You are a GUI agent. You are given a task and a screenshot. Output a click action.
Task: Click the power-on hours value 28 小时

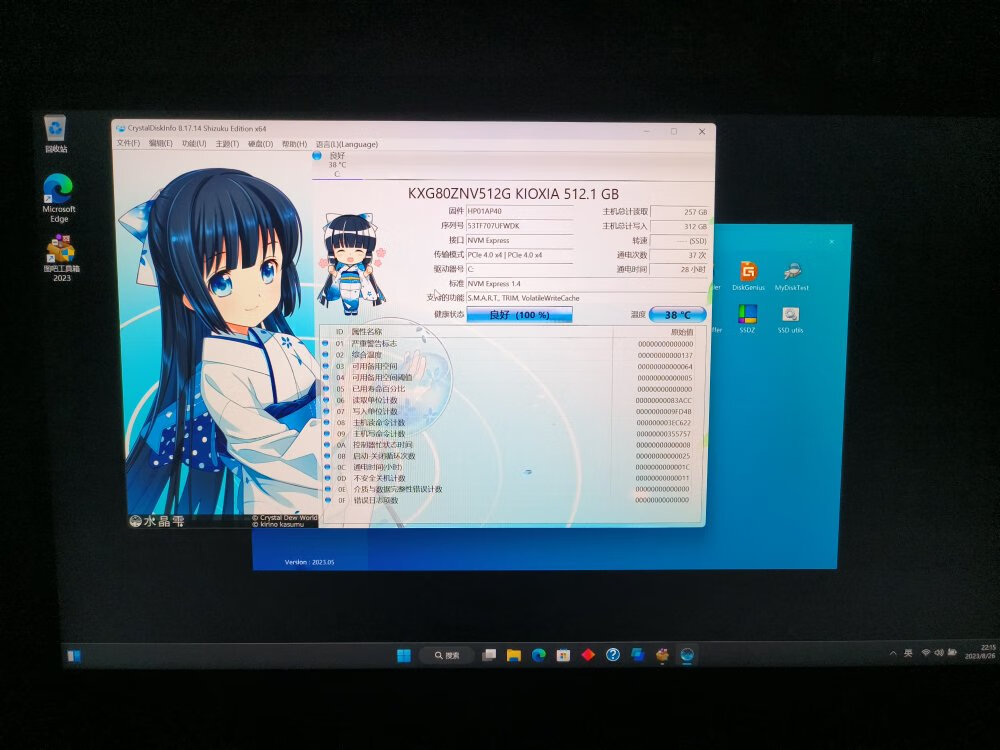click(679, 269)
